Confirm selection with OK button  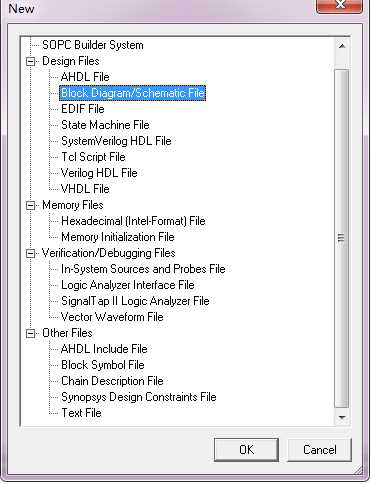coord(246,450)
